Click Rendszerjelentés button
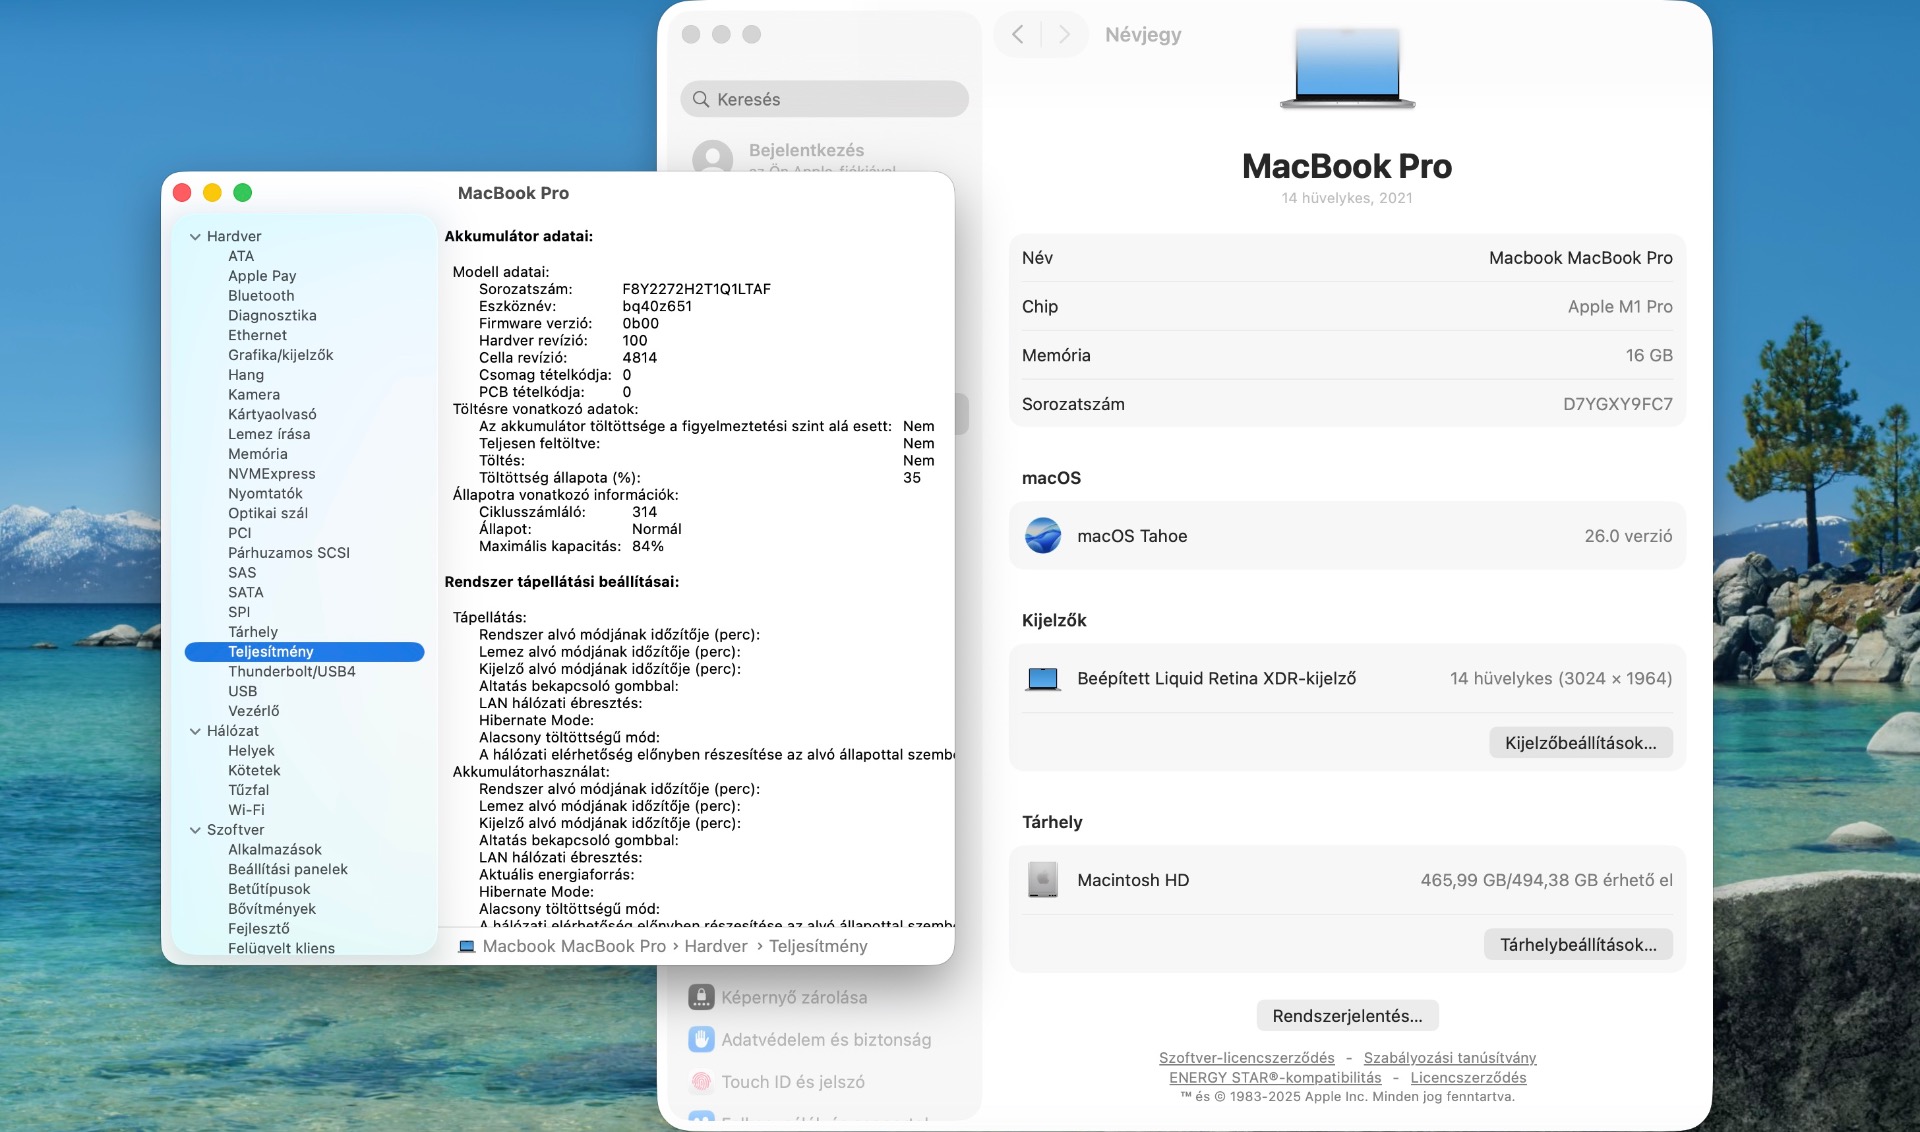 [x=1347, y=1016]
